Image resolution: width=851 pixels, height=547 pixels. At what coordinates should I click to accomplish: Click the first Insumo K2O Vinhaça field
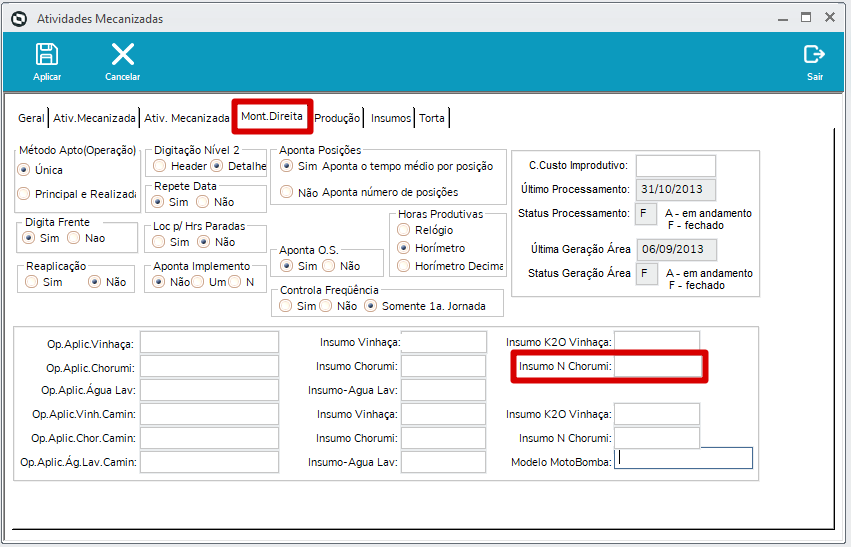(x=657, y=342)
